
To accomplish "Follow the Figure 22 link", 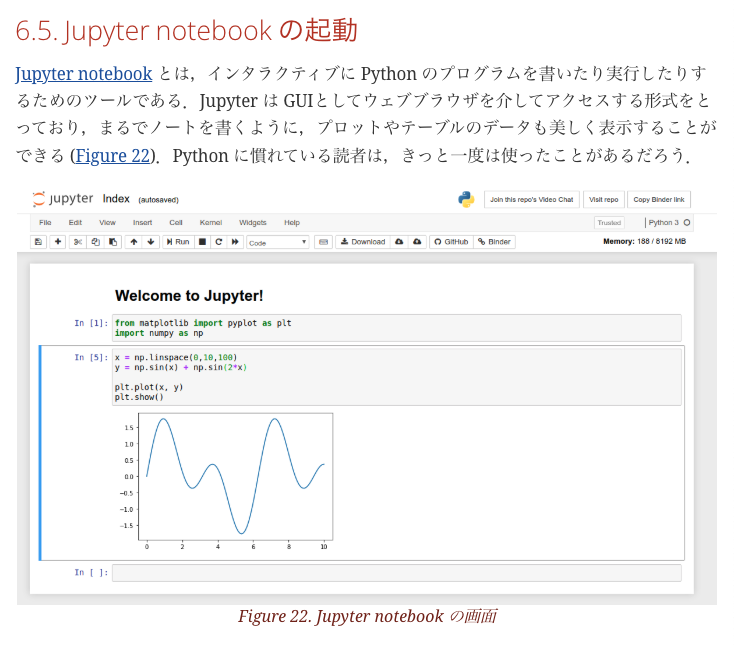I will [x=112, y=156].
